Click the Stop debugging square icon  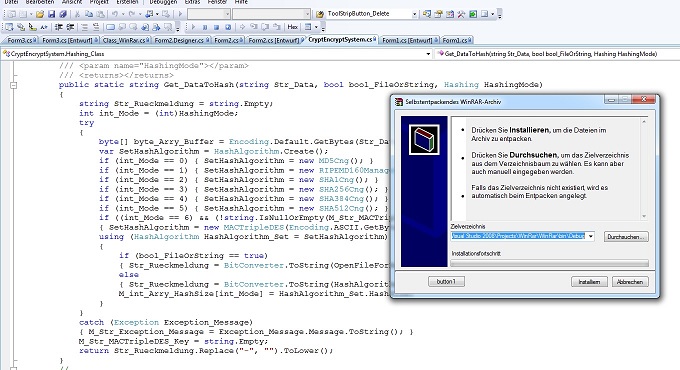(x=216, y=27)
